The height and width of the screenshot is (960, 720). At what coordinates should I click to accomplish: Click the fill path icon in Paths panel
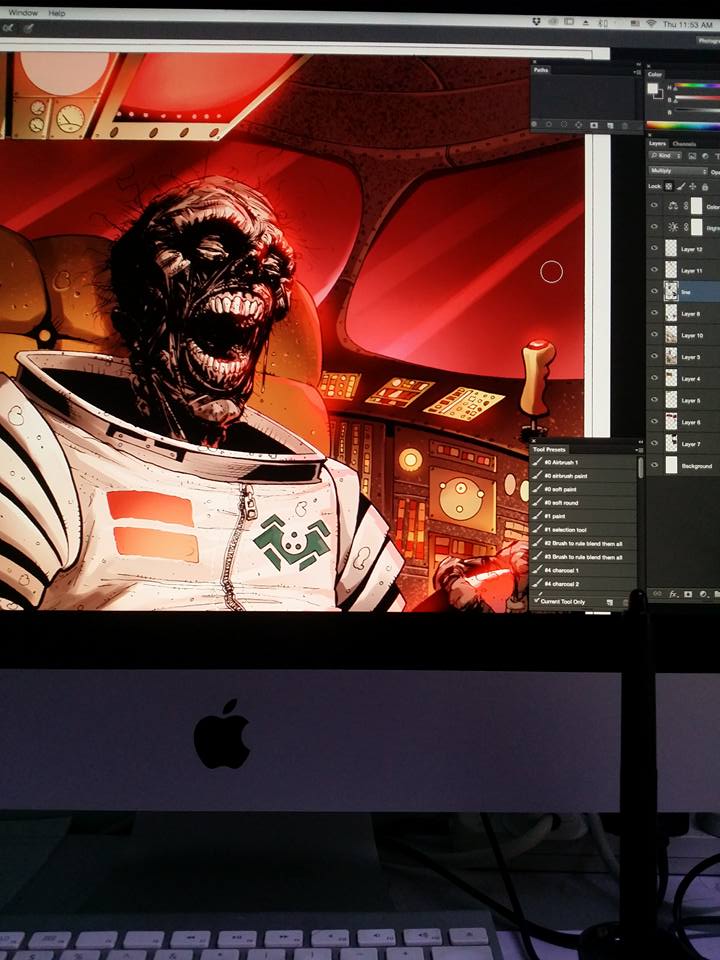[x=534, y=124]
